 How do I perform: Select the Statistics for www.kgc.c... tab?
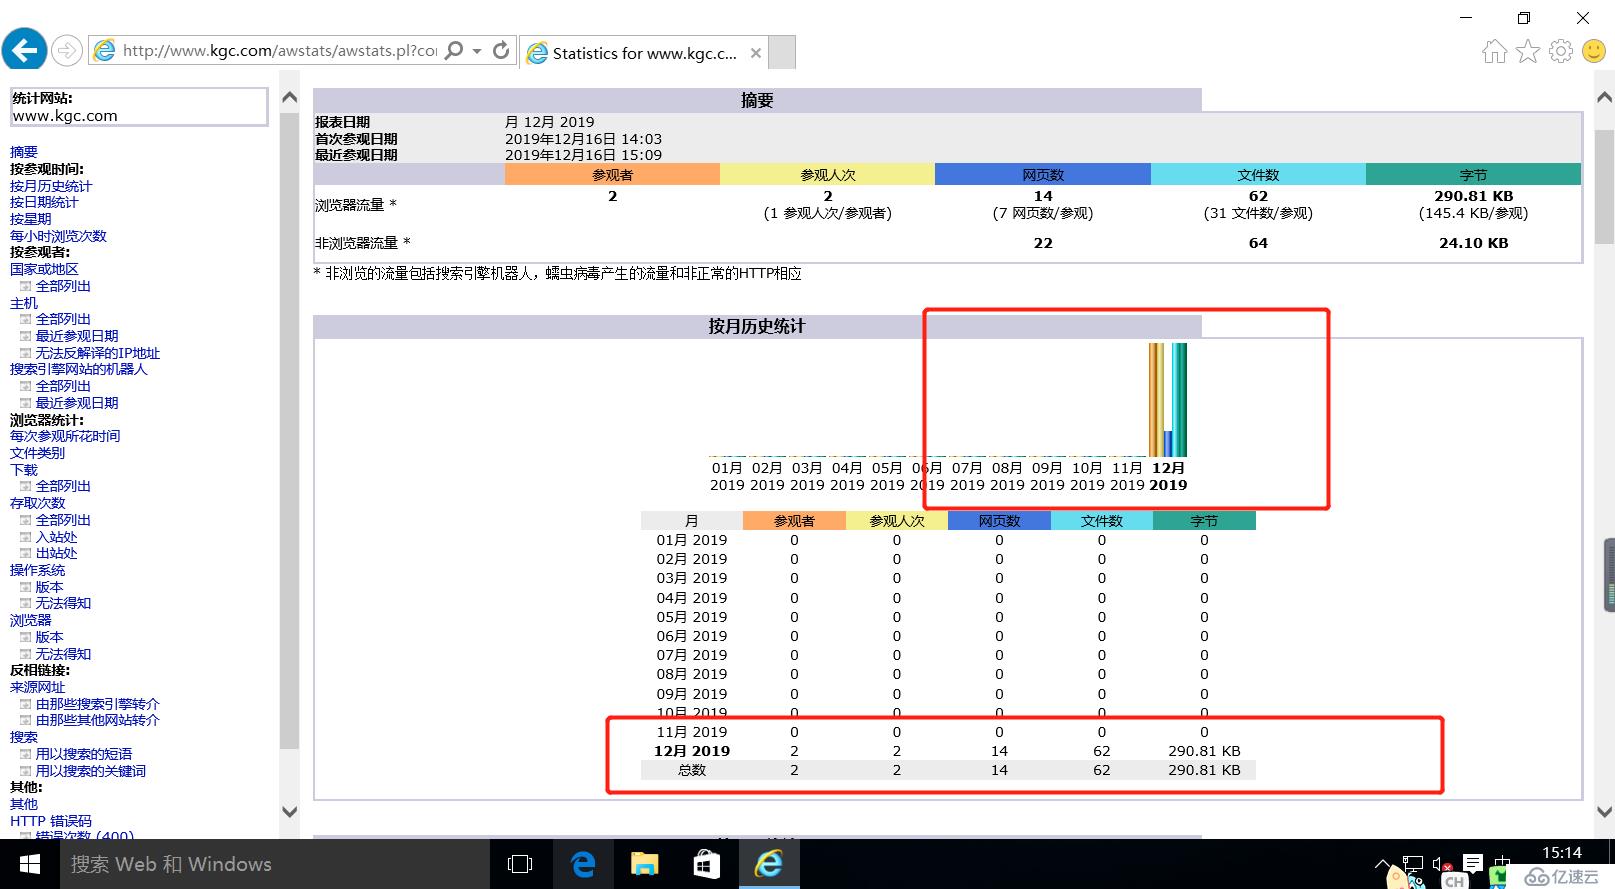645,53
